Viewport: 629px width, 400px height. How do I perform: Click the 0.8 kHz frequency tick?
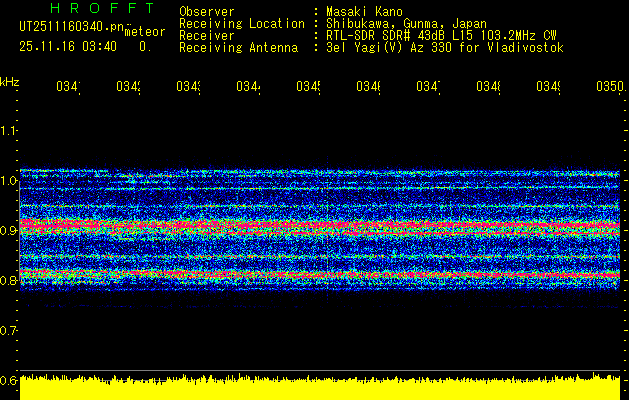coord(9,281)
